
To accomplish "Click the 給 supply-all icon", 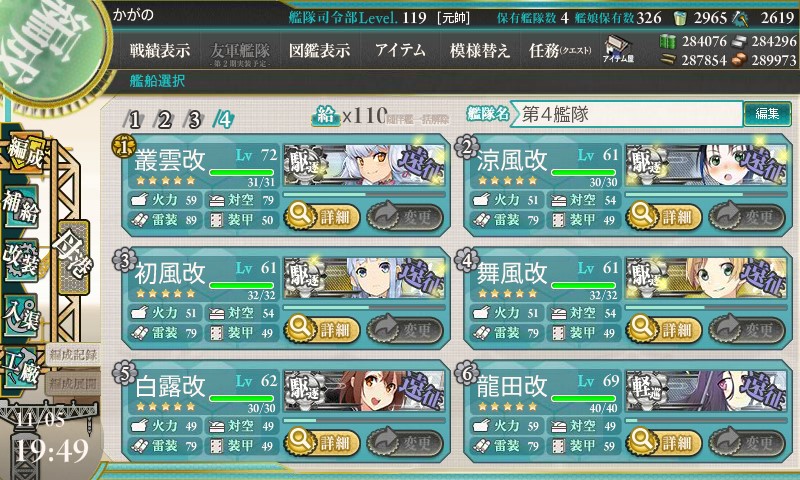I will point(326,116).
